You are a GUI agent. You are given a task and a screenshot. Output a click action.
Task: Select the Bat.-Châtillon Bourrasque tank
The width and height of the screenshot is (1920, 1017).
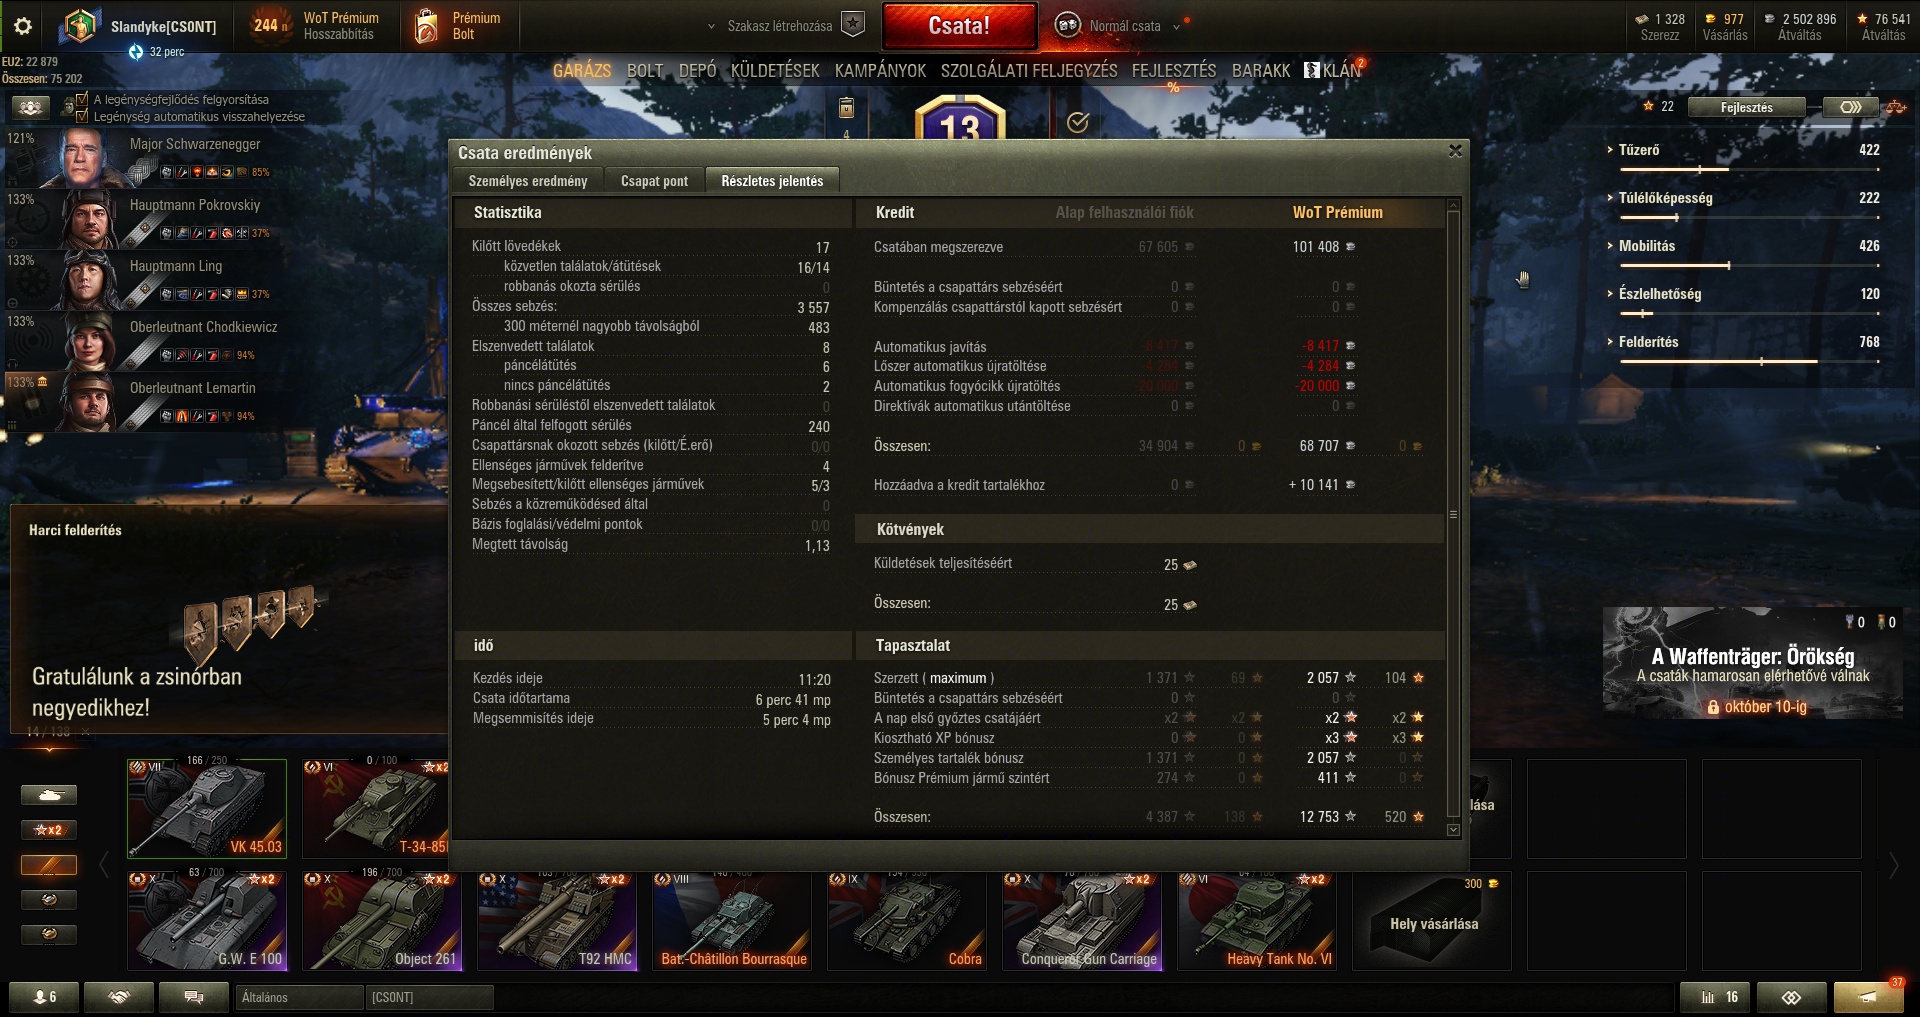click(732, 920)
